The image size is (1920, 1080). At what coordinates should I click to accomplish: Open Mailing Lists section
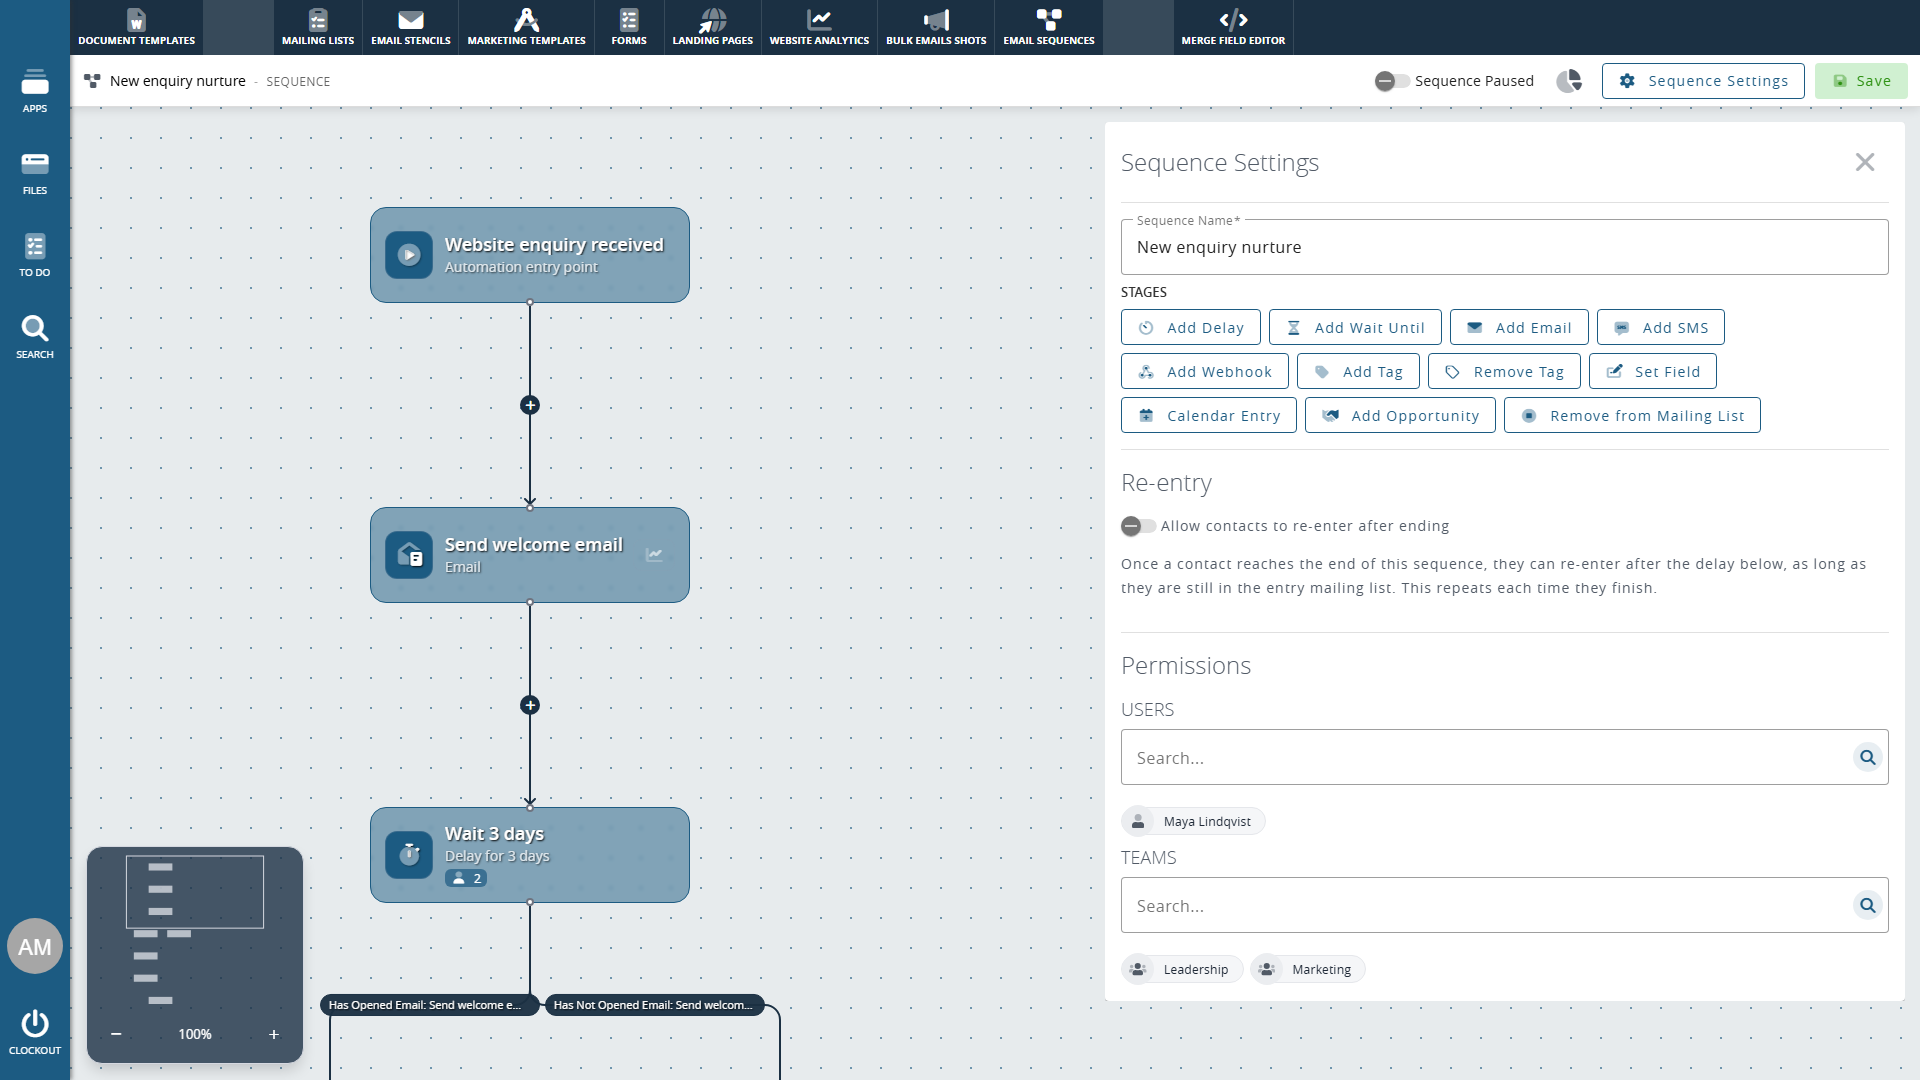coord(318,27)
